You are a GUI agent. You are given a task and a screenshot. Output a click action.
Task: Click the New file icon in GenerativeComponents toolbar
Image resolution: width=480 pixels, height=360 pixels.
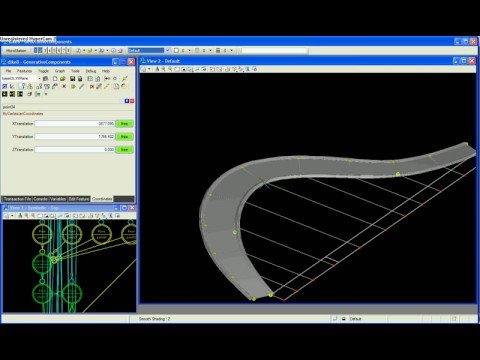pos(55,78)
